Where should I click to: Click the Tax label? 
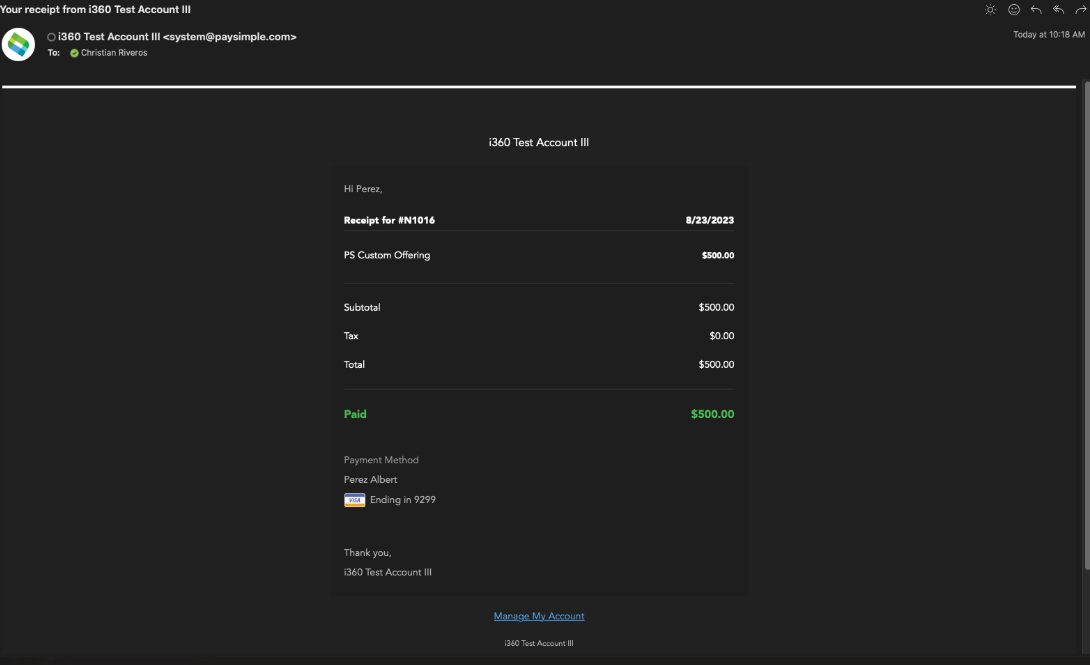[x=351, y=336]
